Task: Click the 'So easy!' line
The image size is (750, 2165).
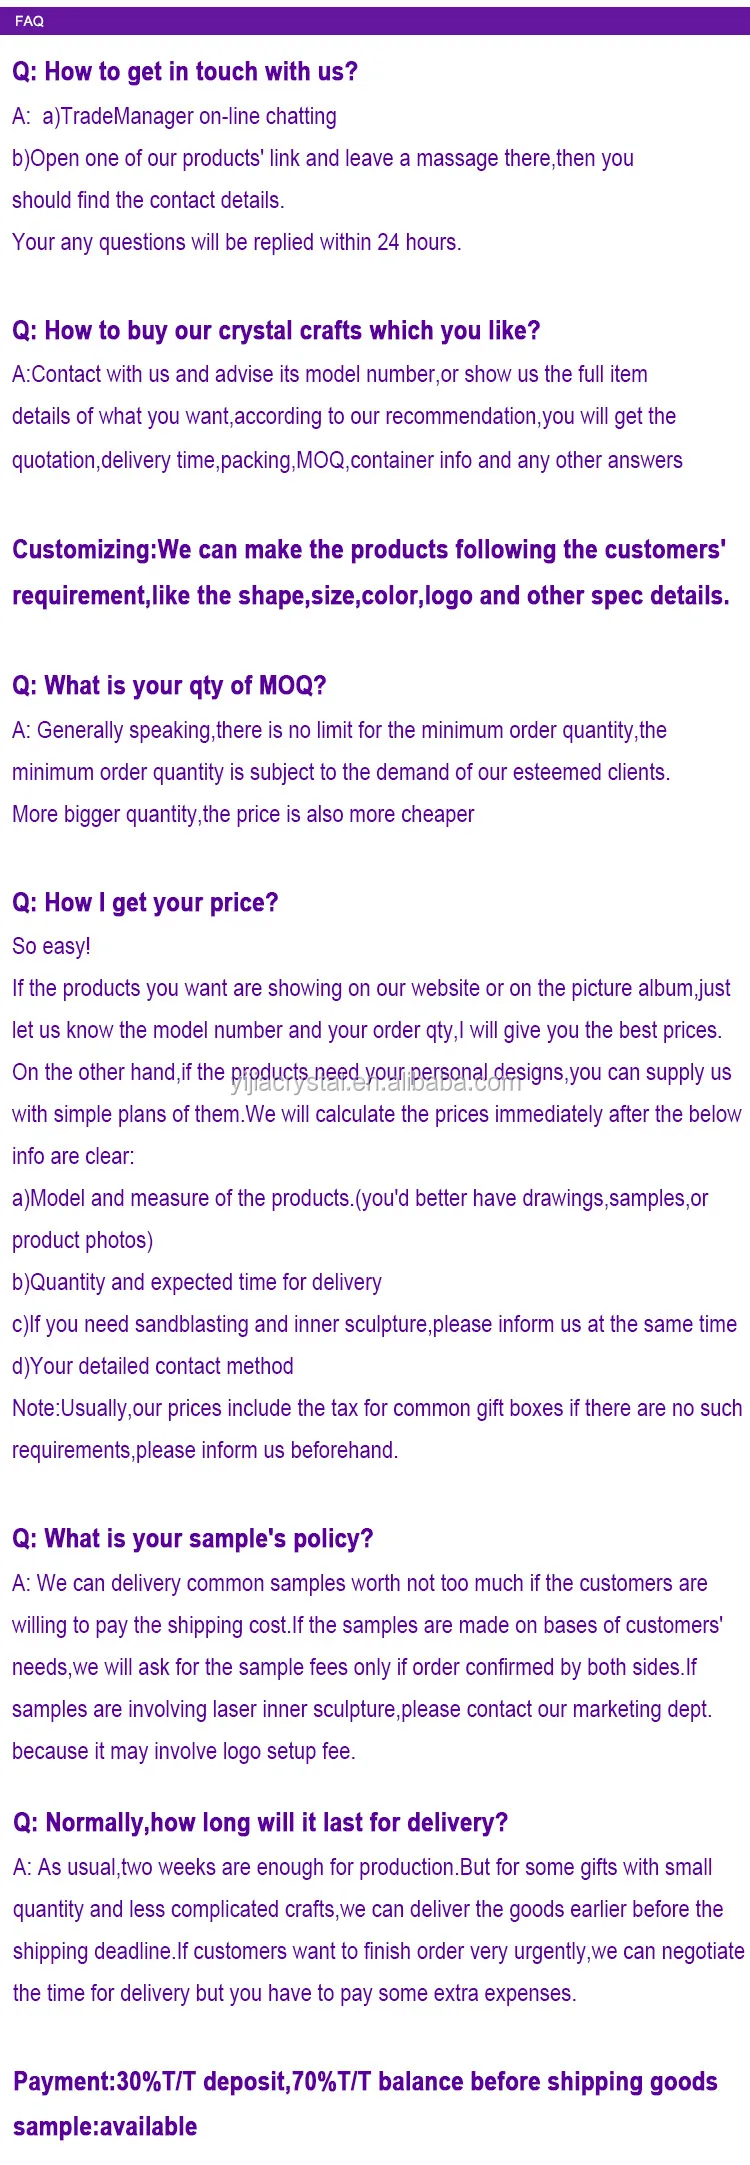Action: point(51,946)
